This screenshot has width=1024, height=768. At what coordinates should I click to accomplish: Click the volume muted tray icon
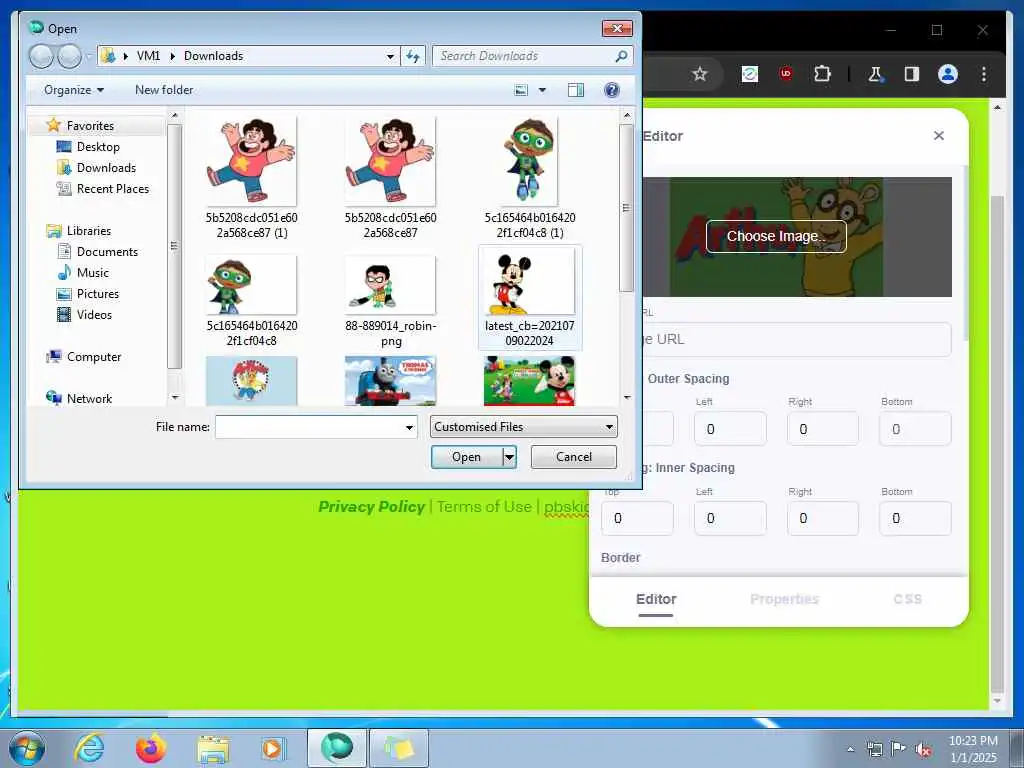923,749
